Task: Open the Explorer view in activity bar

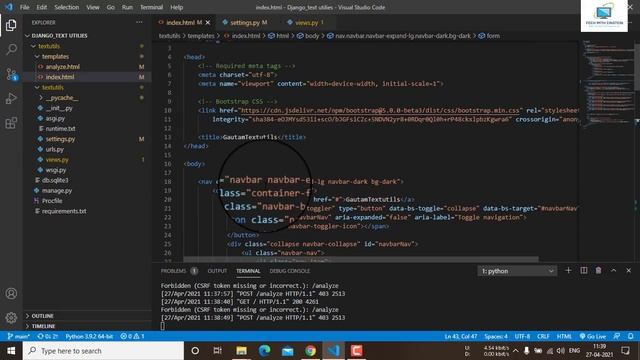Action: pyautogui.click(x=11, y=25)
